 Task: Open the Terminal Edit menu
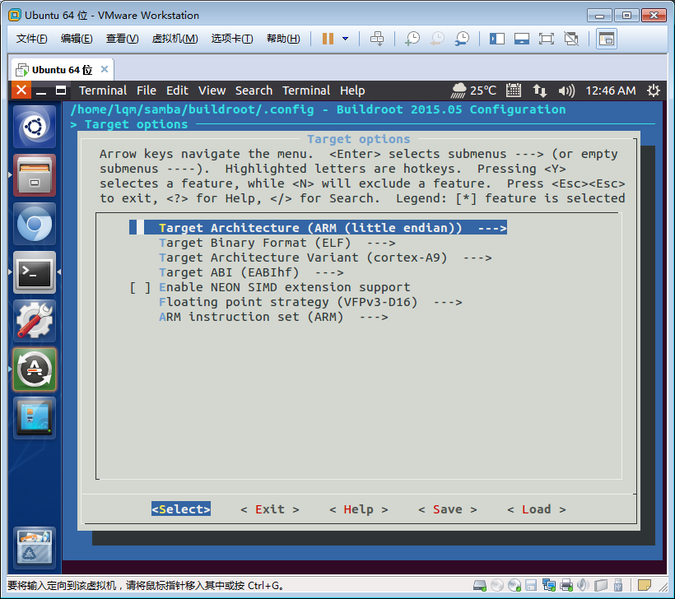(x=177, y=90)
